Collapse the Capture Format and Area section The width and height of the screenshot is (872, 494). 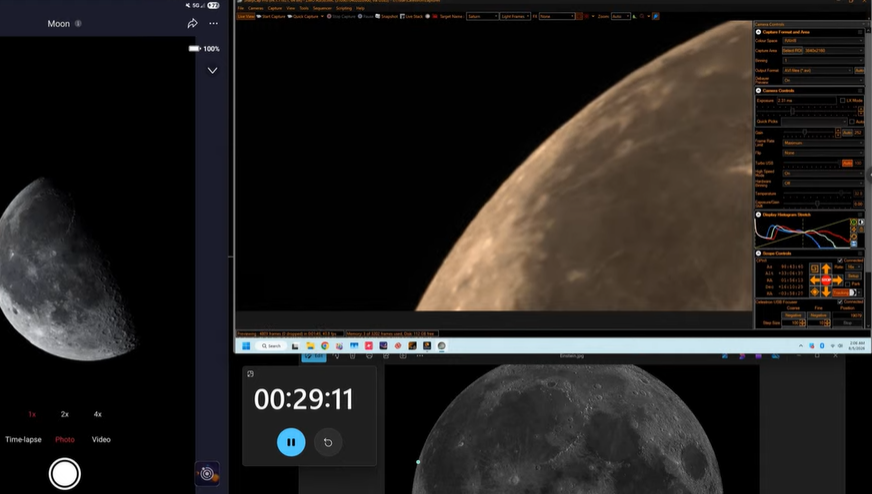[x=759, y=32]
